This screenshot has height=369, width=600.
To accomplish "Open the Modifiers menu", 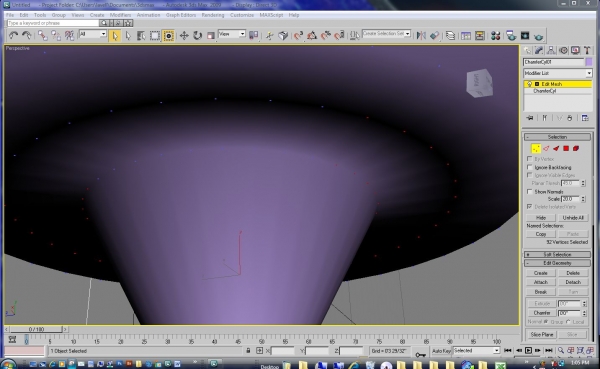I will (121, 15).
